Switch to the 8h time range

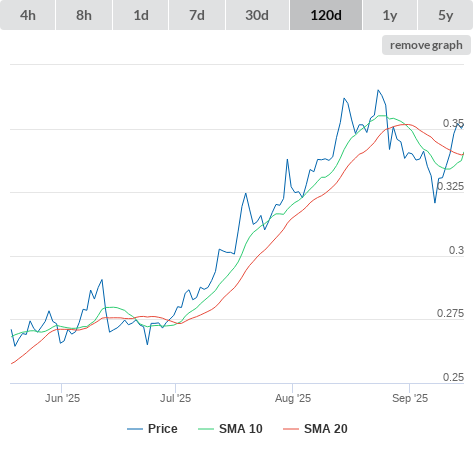(84, 15)
